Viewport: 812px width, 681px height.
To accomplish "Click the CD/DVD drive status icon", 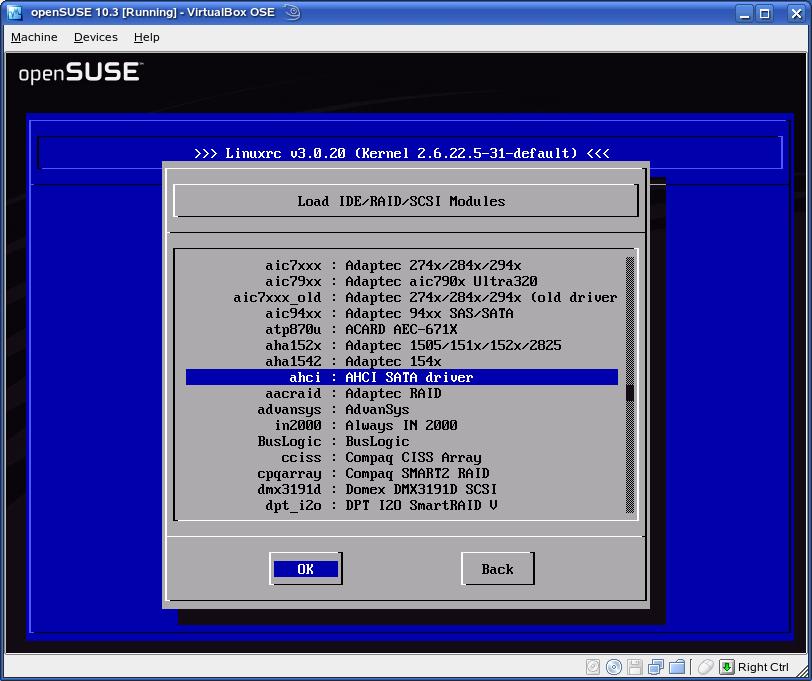I will pos(614,667).
